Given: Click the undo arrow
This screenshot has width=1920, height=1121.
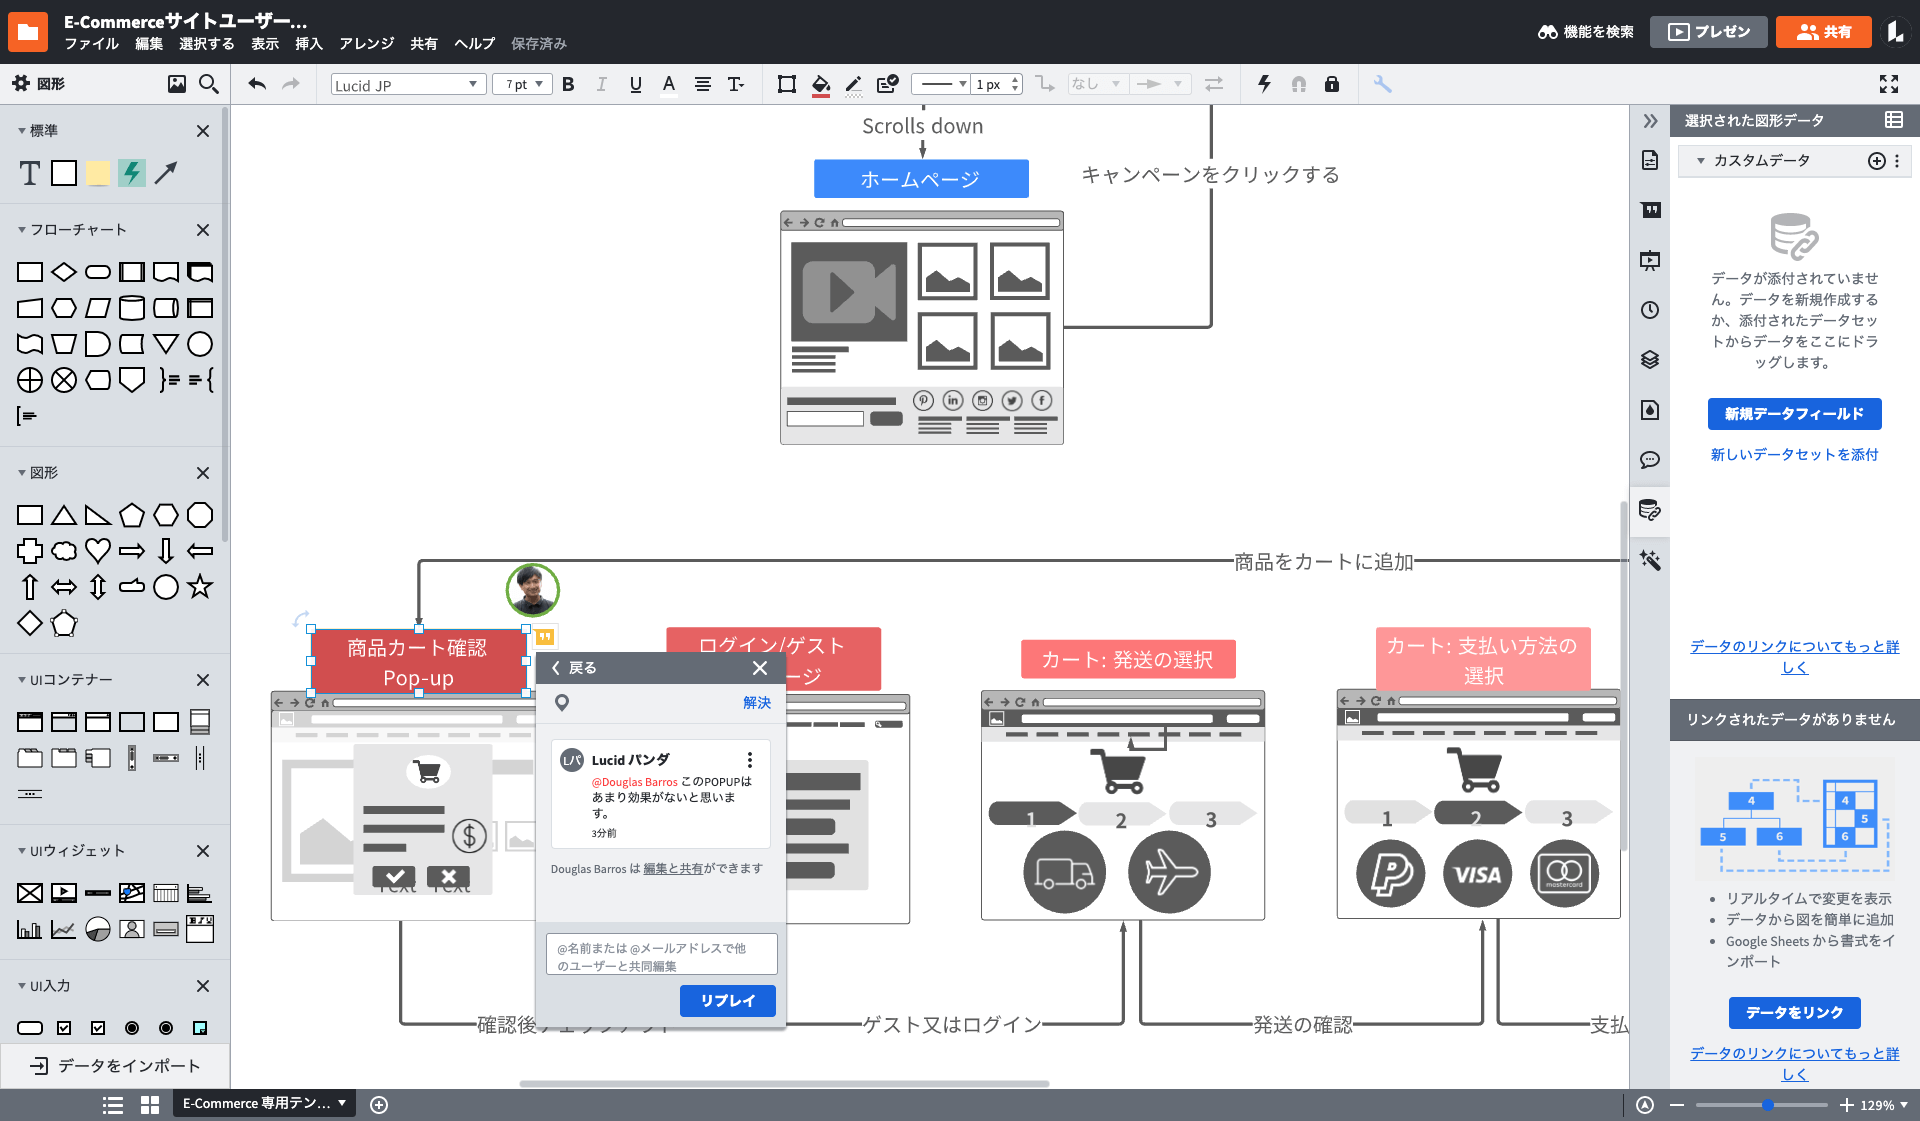Looking at the screenshot, I should click(x=257, y=85).
